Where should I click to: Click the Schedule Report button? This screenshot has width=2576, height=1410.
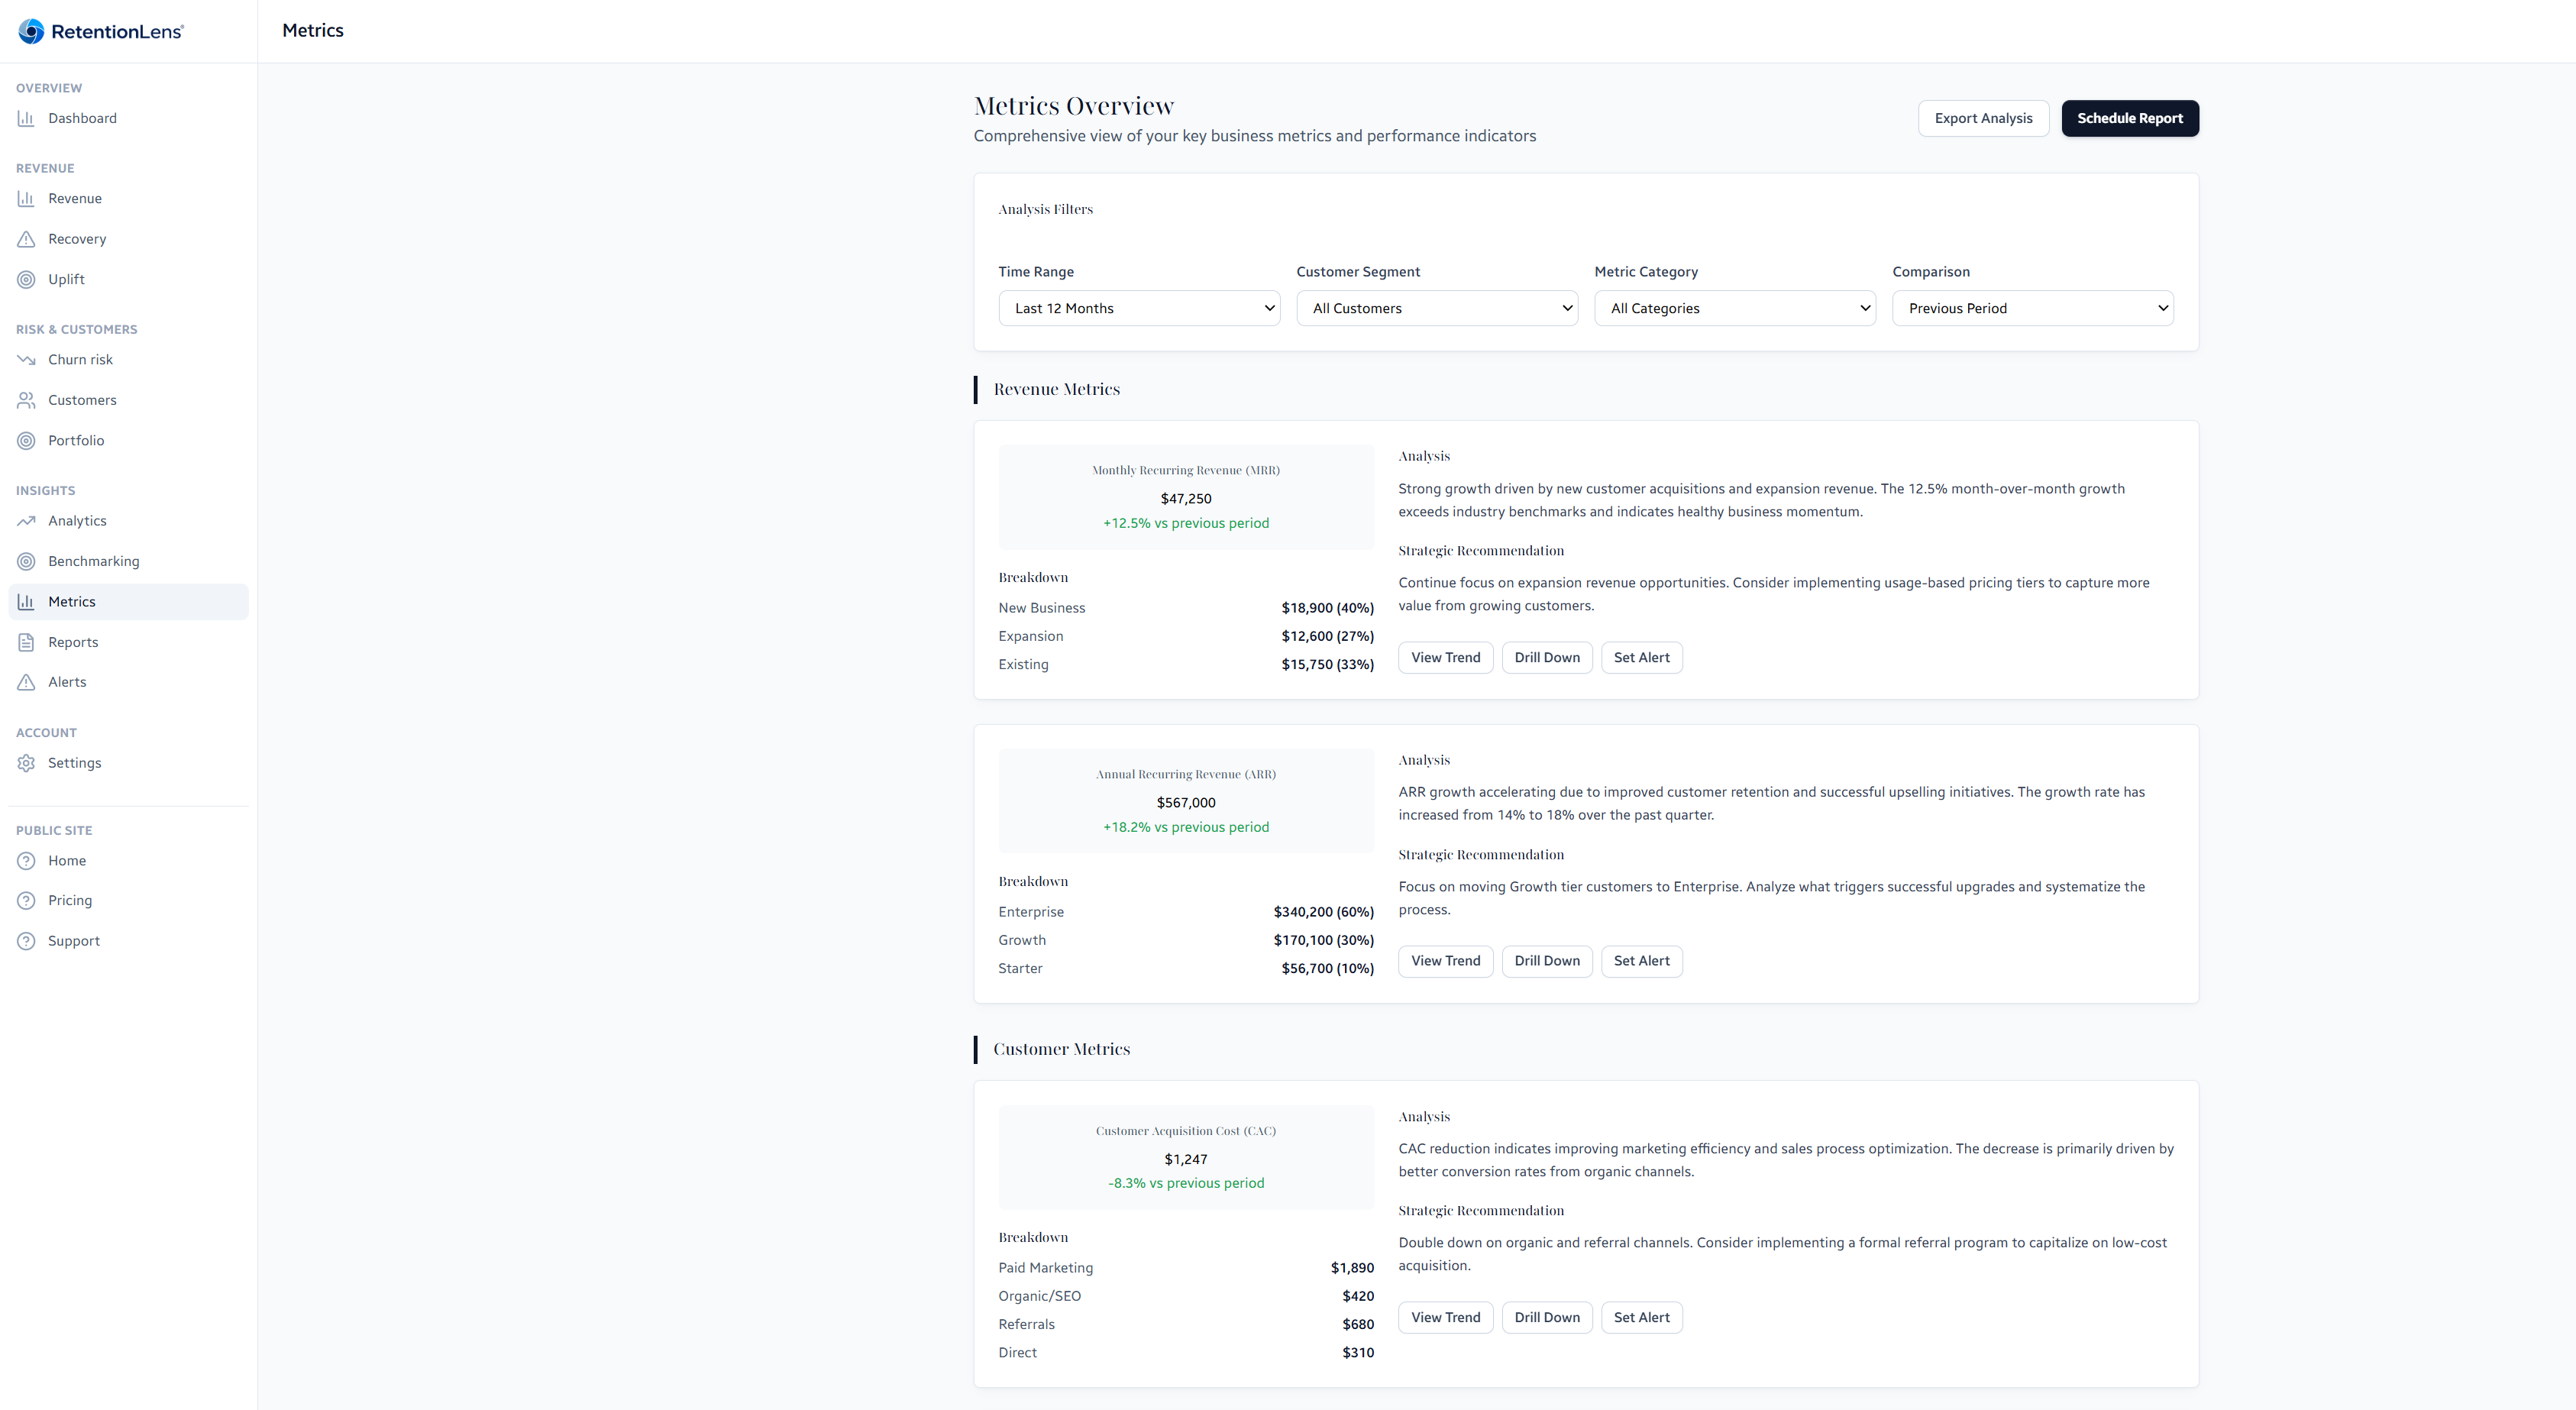point(2130,118)
